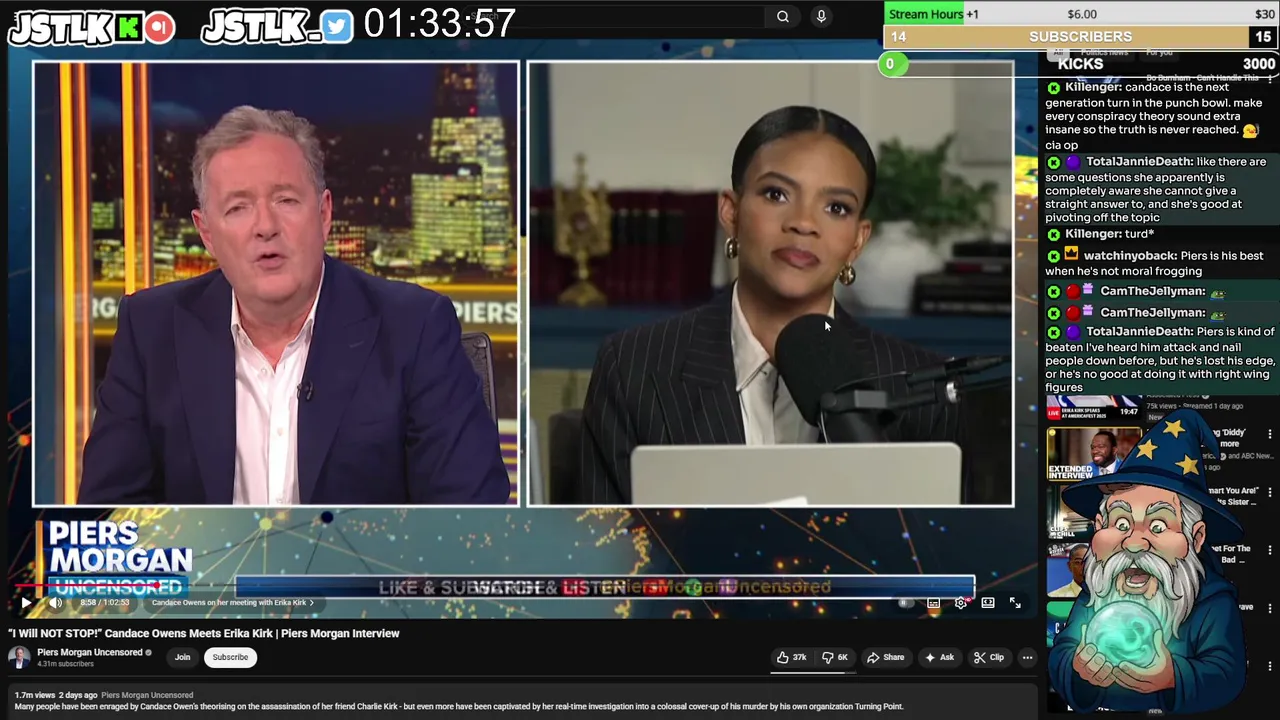Click the '1.7m views 2 days ago' text
The height and width of the screenshot is (720, 1280).
[56, 695]
